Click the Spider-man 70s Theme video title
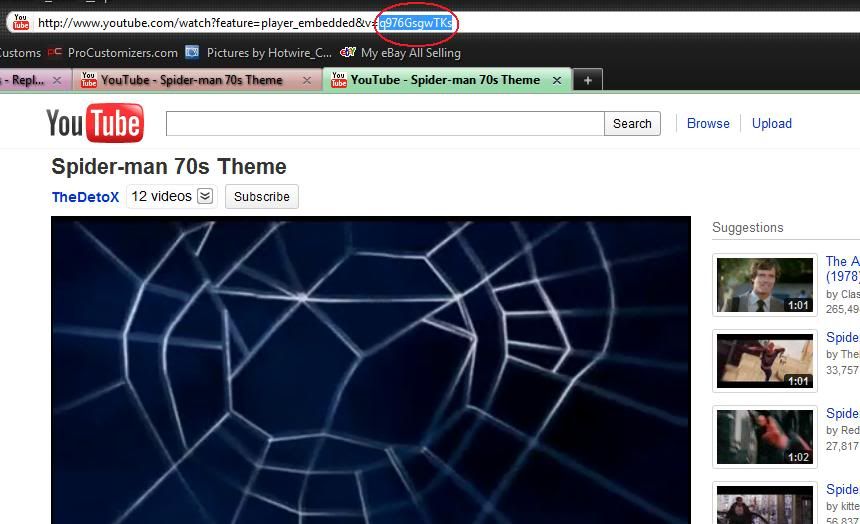The image size is (860, 524). point(169,166)
